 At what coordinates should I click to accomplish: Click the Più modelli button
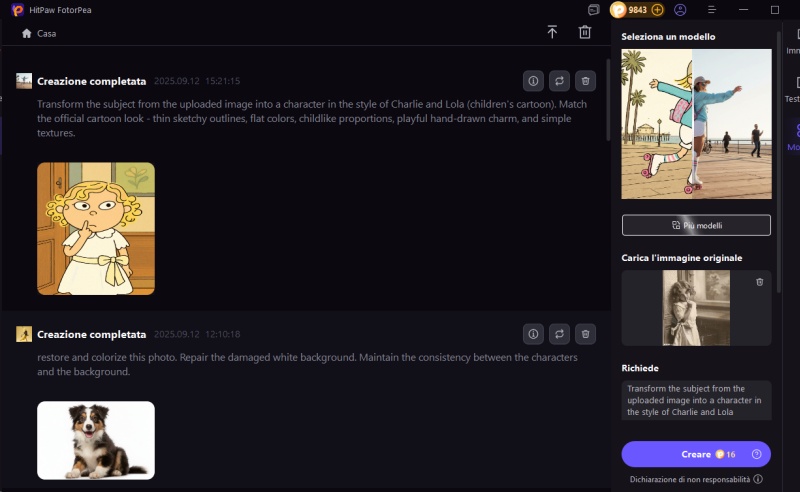click(x=696, y=225)
